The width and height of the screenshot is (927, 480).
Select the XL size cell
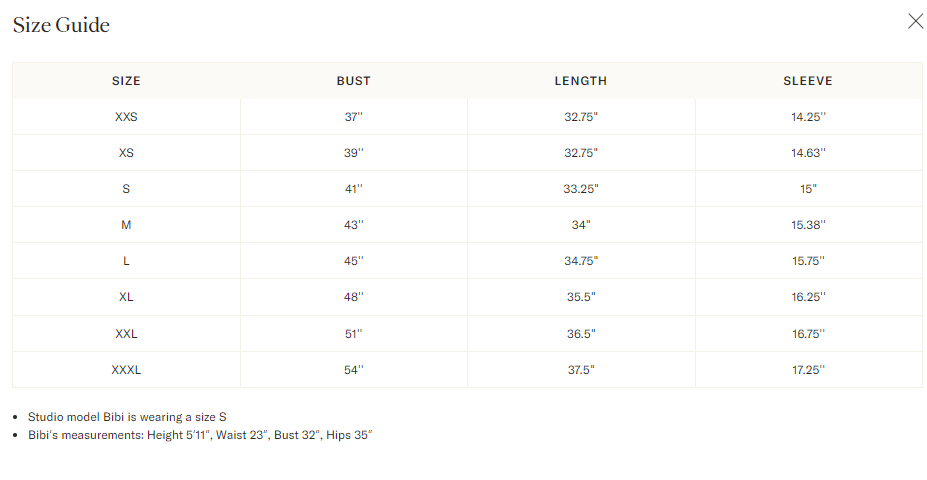click(126, 297)
